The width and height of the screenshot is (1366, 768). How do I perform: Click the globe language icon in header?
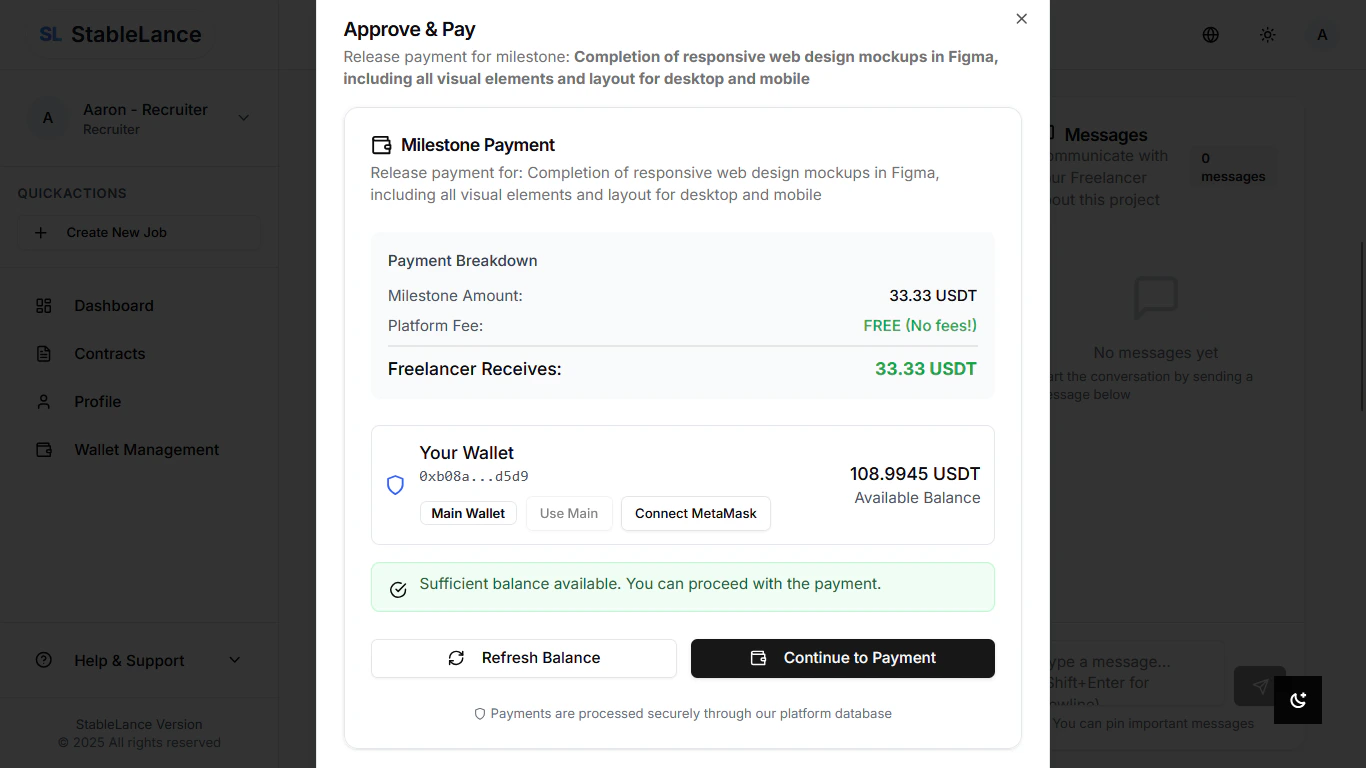point(1210,34)
